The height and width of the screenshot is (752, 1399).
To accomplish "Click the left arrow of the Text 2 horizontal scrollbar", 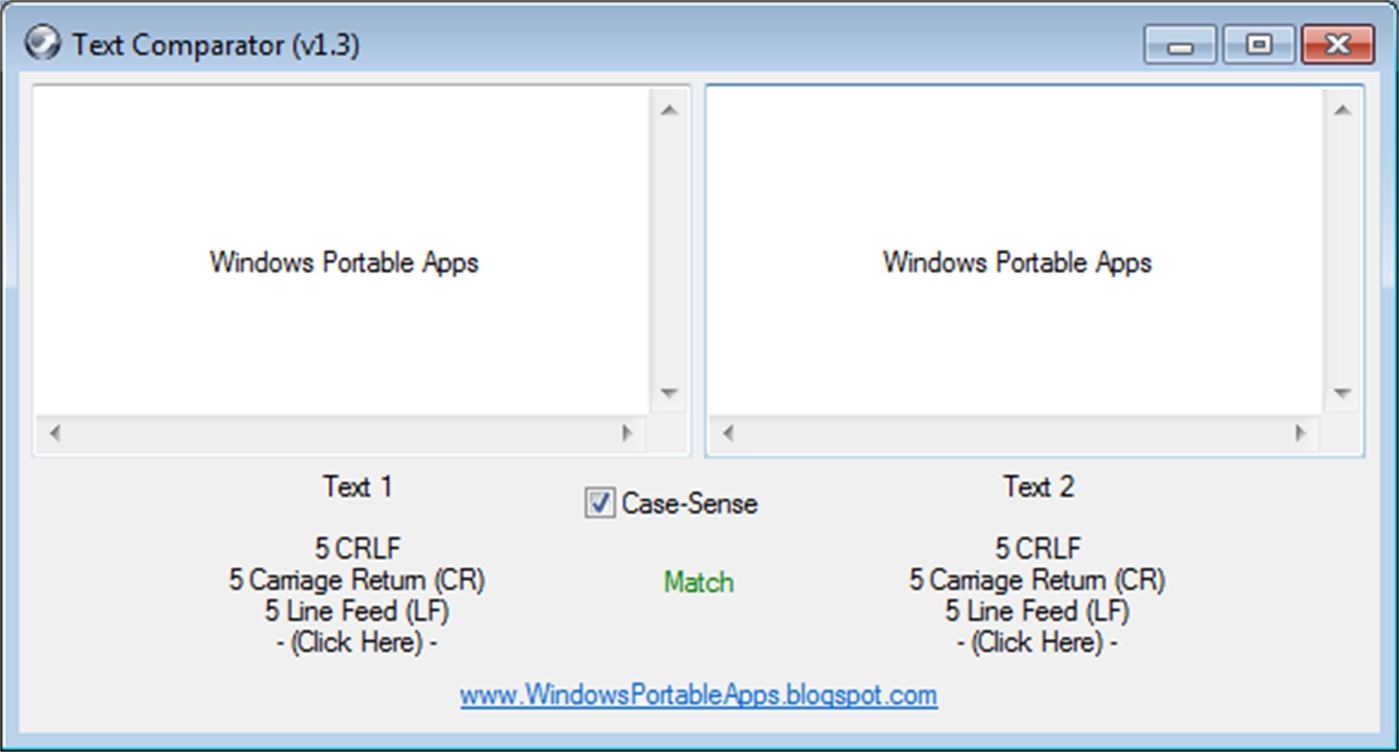I will coord(728,434).
